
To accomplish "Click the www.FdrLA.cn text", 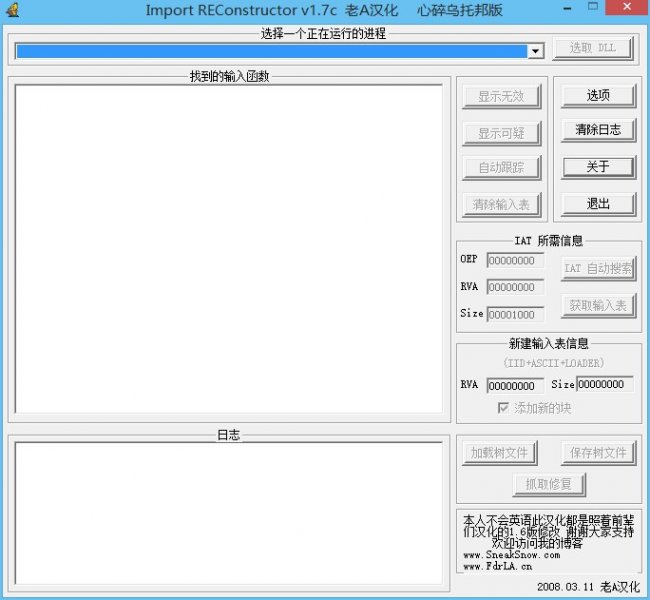I will [497, 566].
